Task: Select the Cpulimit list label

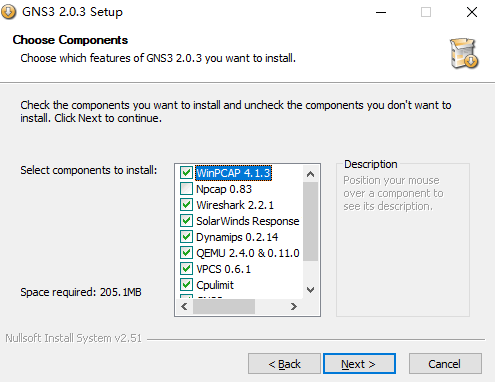Action: tap(215, 285)
